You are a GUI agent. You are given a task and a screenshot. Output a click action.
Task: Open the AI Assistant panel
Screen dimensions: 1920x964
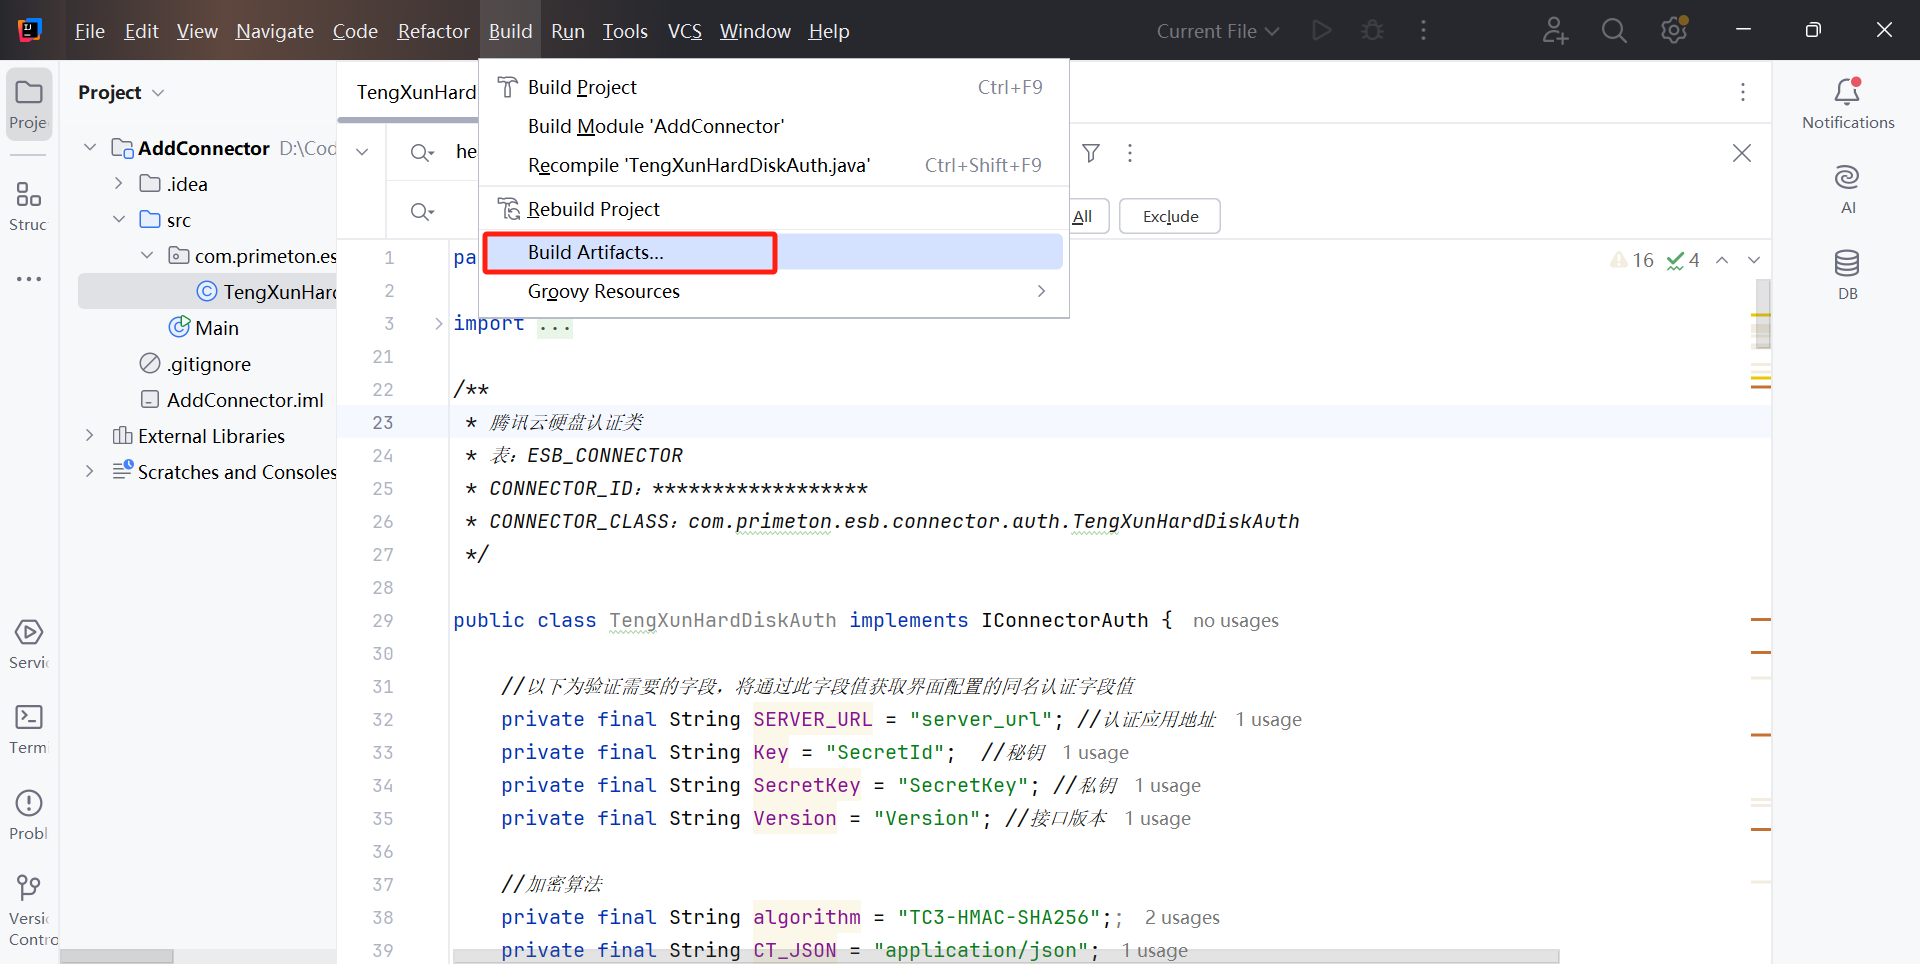[x=1847, y=189]
